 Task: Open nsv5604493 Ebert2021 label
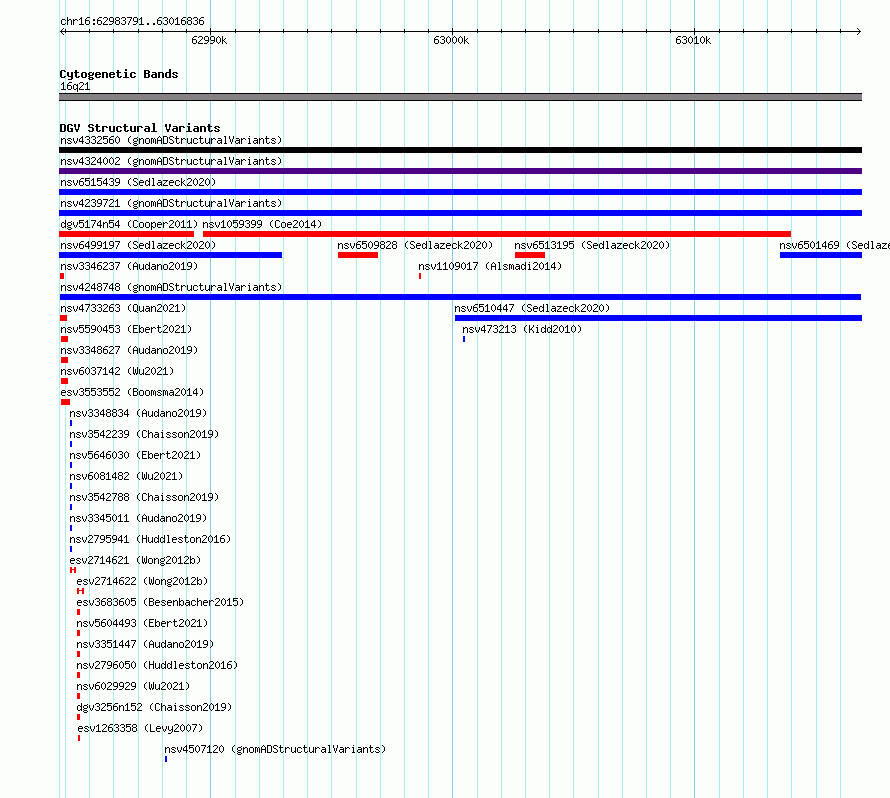click(142, 623)
